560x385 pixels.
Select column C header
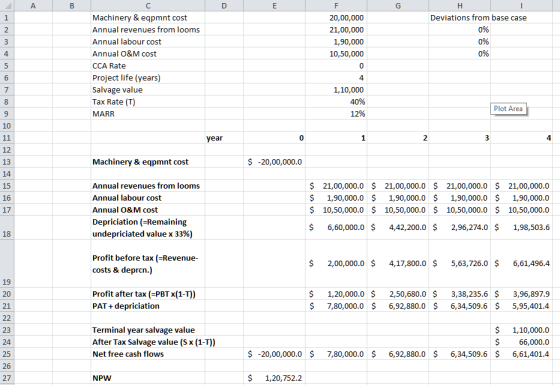tap(148, 5)
